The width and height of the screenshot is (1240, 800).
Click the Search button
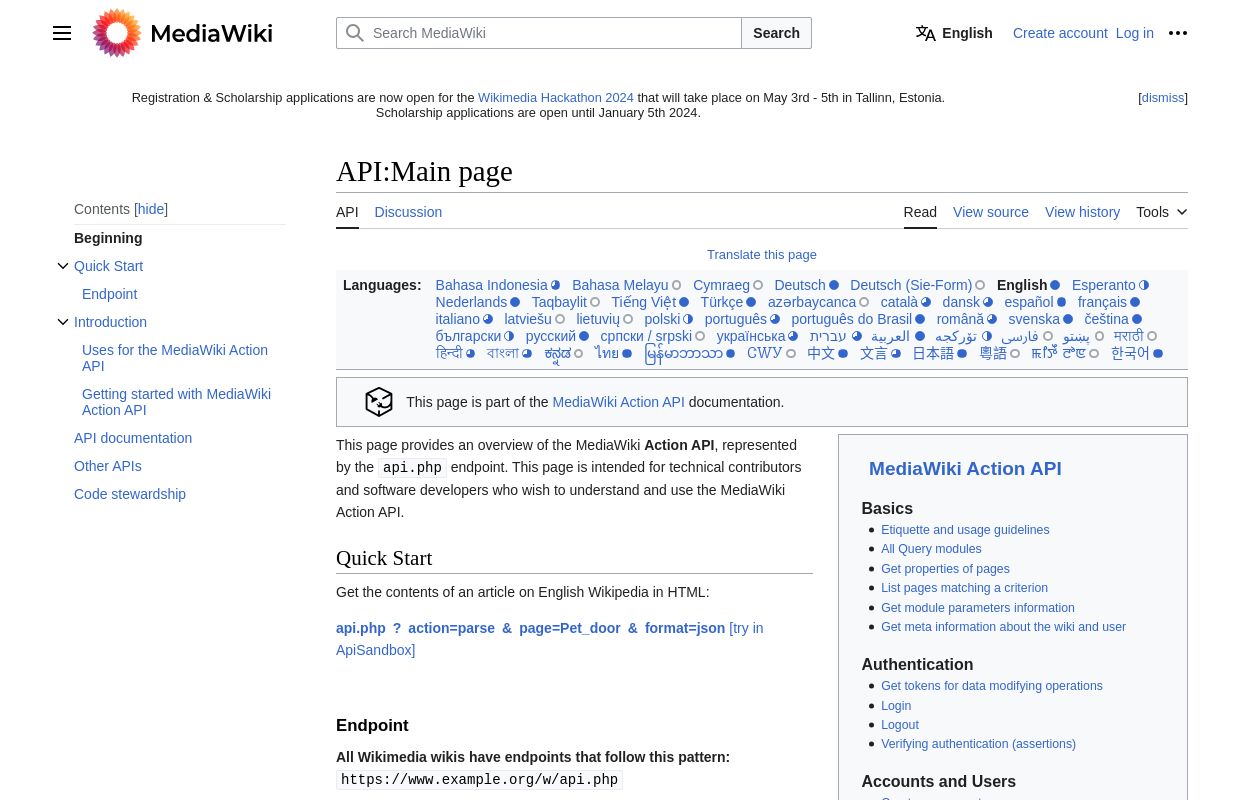(776, 33)
